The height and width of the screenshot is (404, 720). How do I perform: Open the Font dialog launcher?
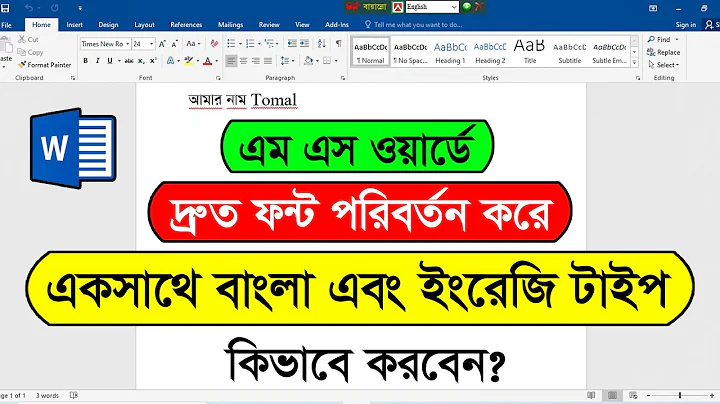pos(218,79)
